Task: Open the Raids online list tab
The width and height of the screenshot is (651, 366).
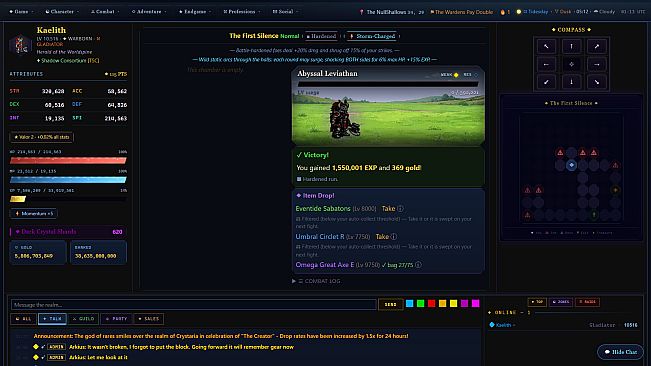Action: (587, 302)
